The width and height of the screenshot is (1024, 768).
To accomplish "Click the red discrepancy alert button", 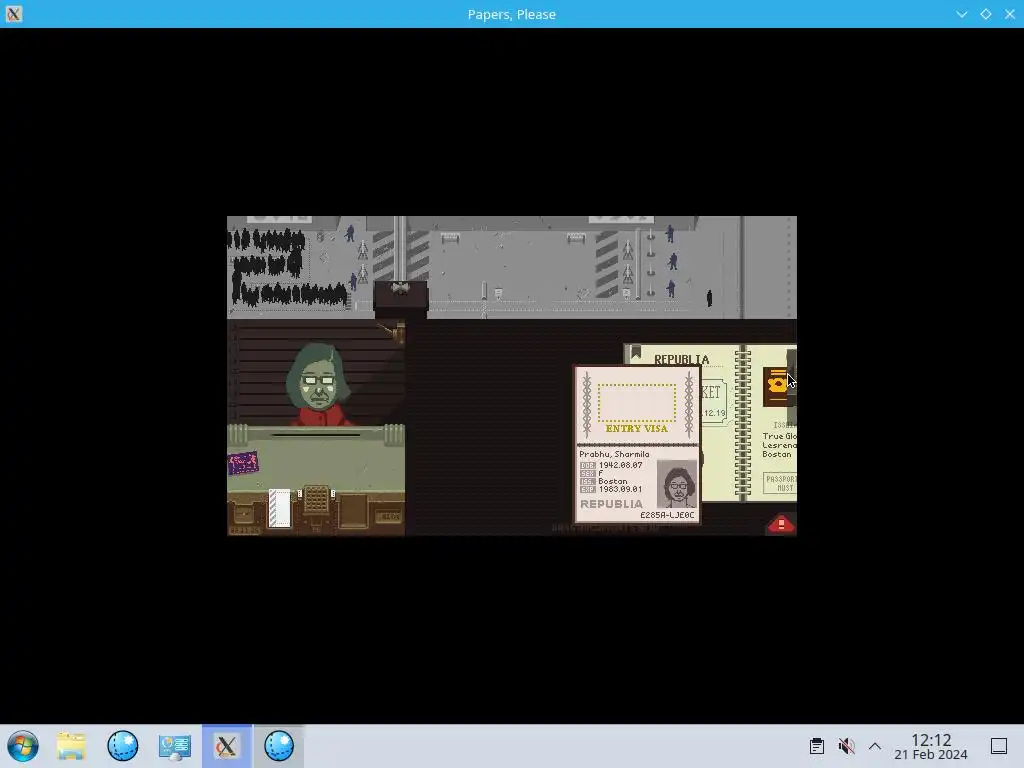I will pos(781,524).
